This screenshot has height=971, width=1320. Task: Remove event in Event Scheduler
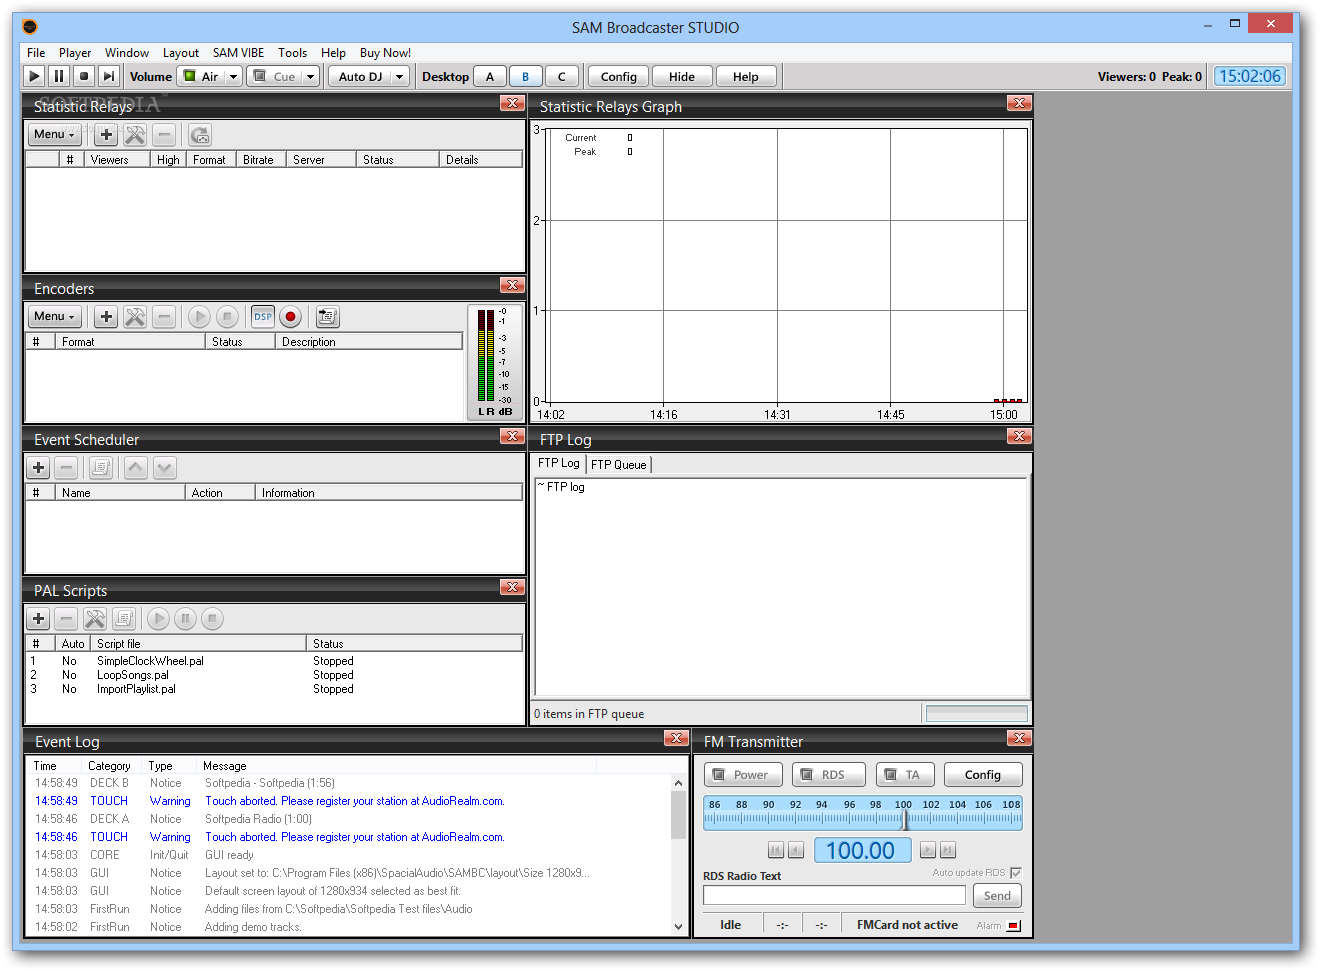tap(66, 468)
